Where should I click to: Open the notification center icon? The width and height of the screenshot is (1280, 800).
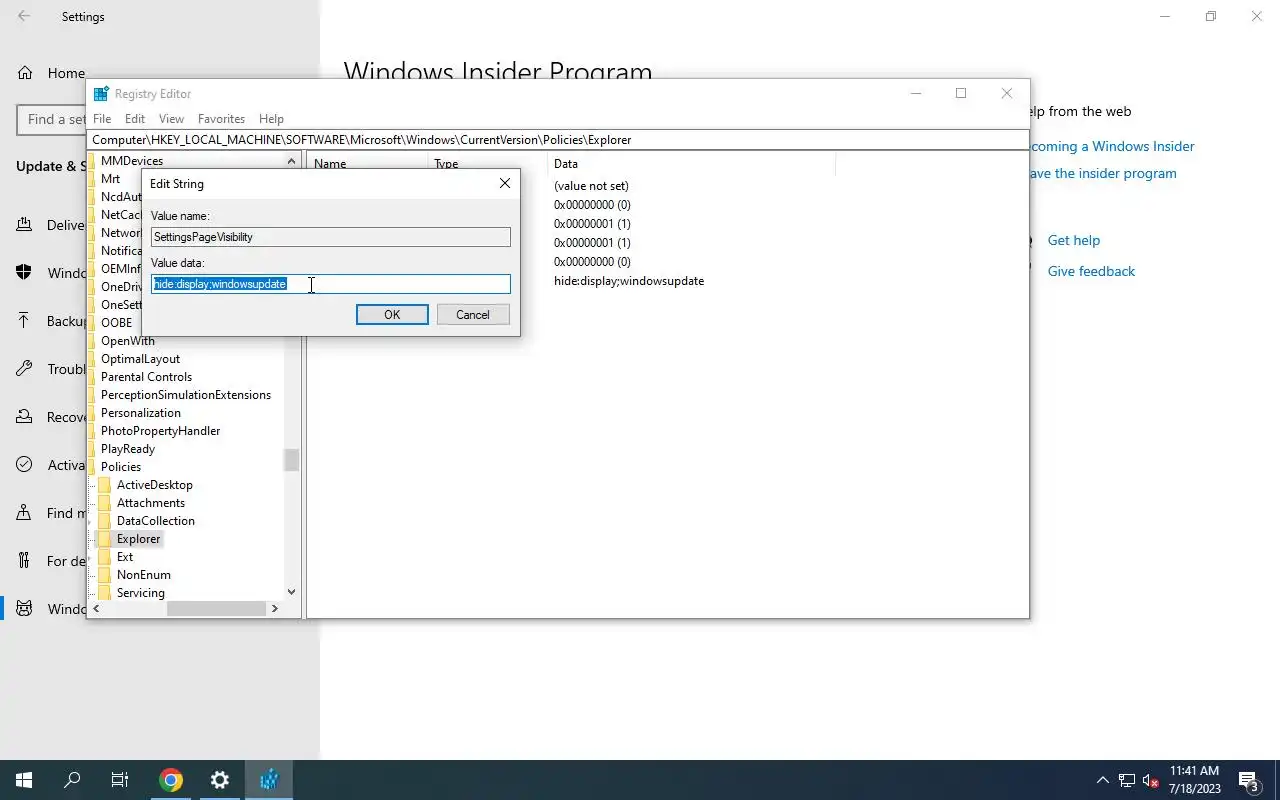click(x=1248, y=780)
